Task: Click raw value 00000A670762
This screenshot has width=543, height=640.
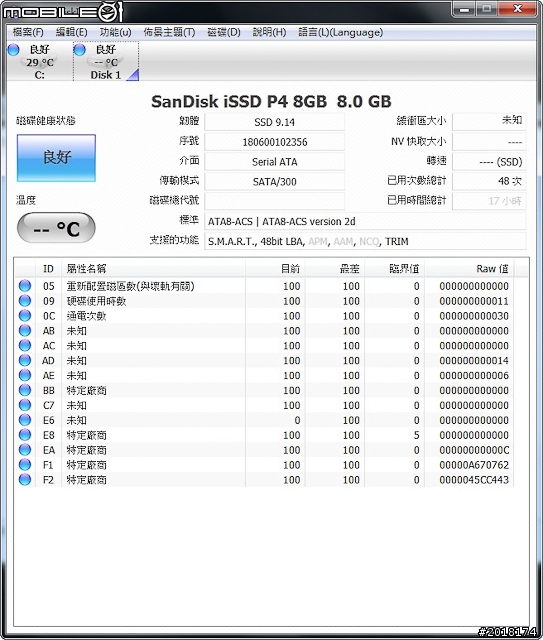Action: pyautogui.click(x=474, y=465)
